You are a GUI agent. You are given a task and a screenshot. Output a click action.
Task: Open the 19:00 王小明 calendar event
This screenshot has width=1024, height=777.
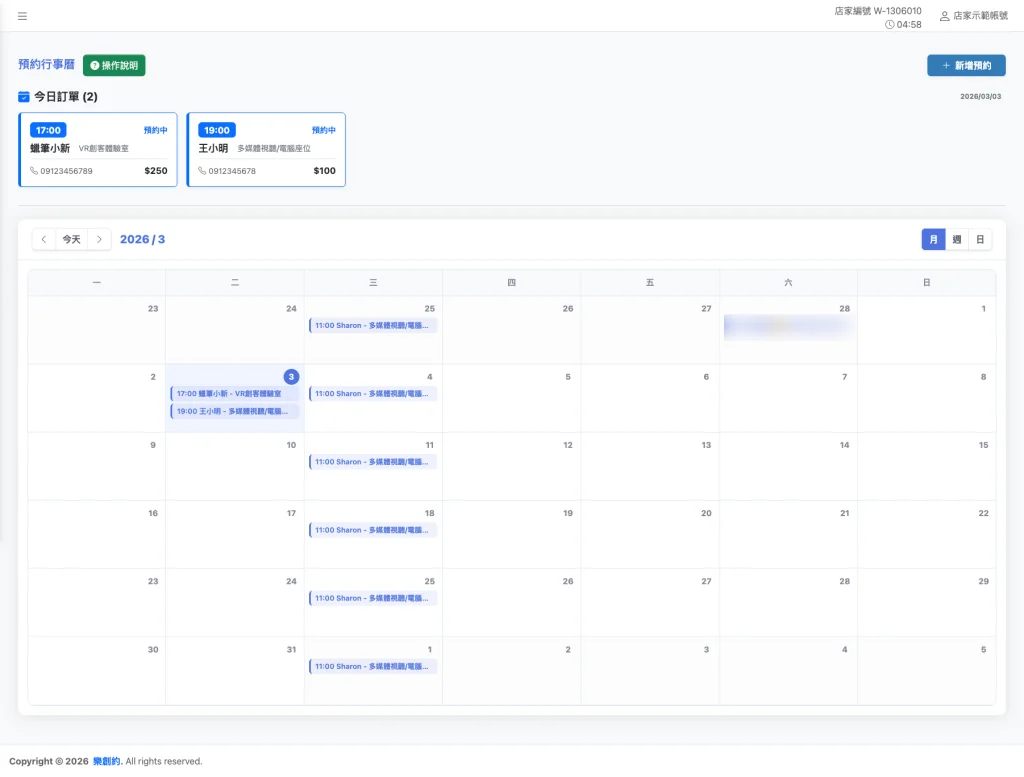(x=235, y=411)
